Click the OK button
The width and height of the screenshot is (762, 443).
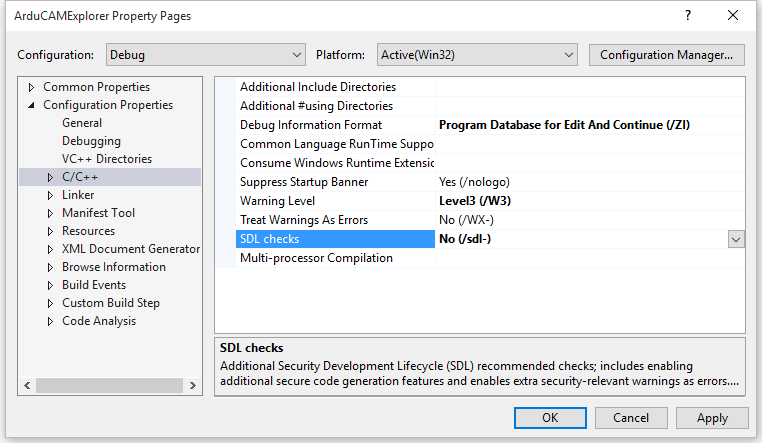[550, 418]
